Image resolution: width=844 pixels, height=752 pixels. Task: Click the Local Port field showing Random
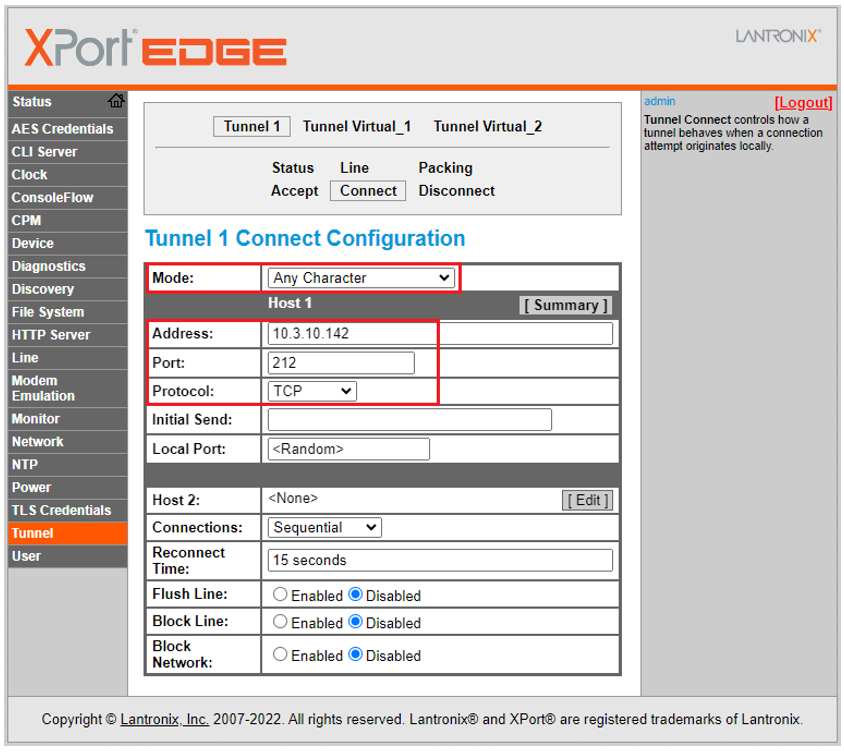coord(349,449)
